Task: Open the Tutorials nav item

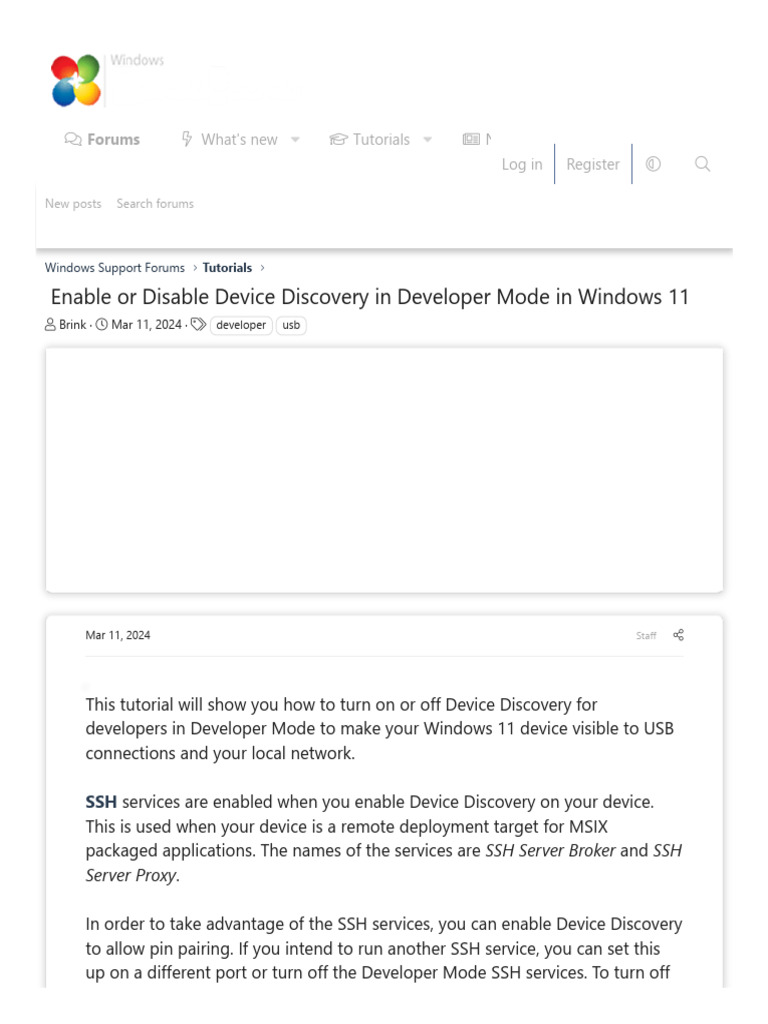Action: click(x=370, y=139)
